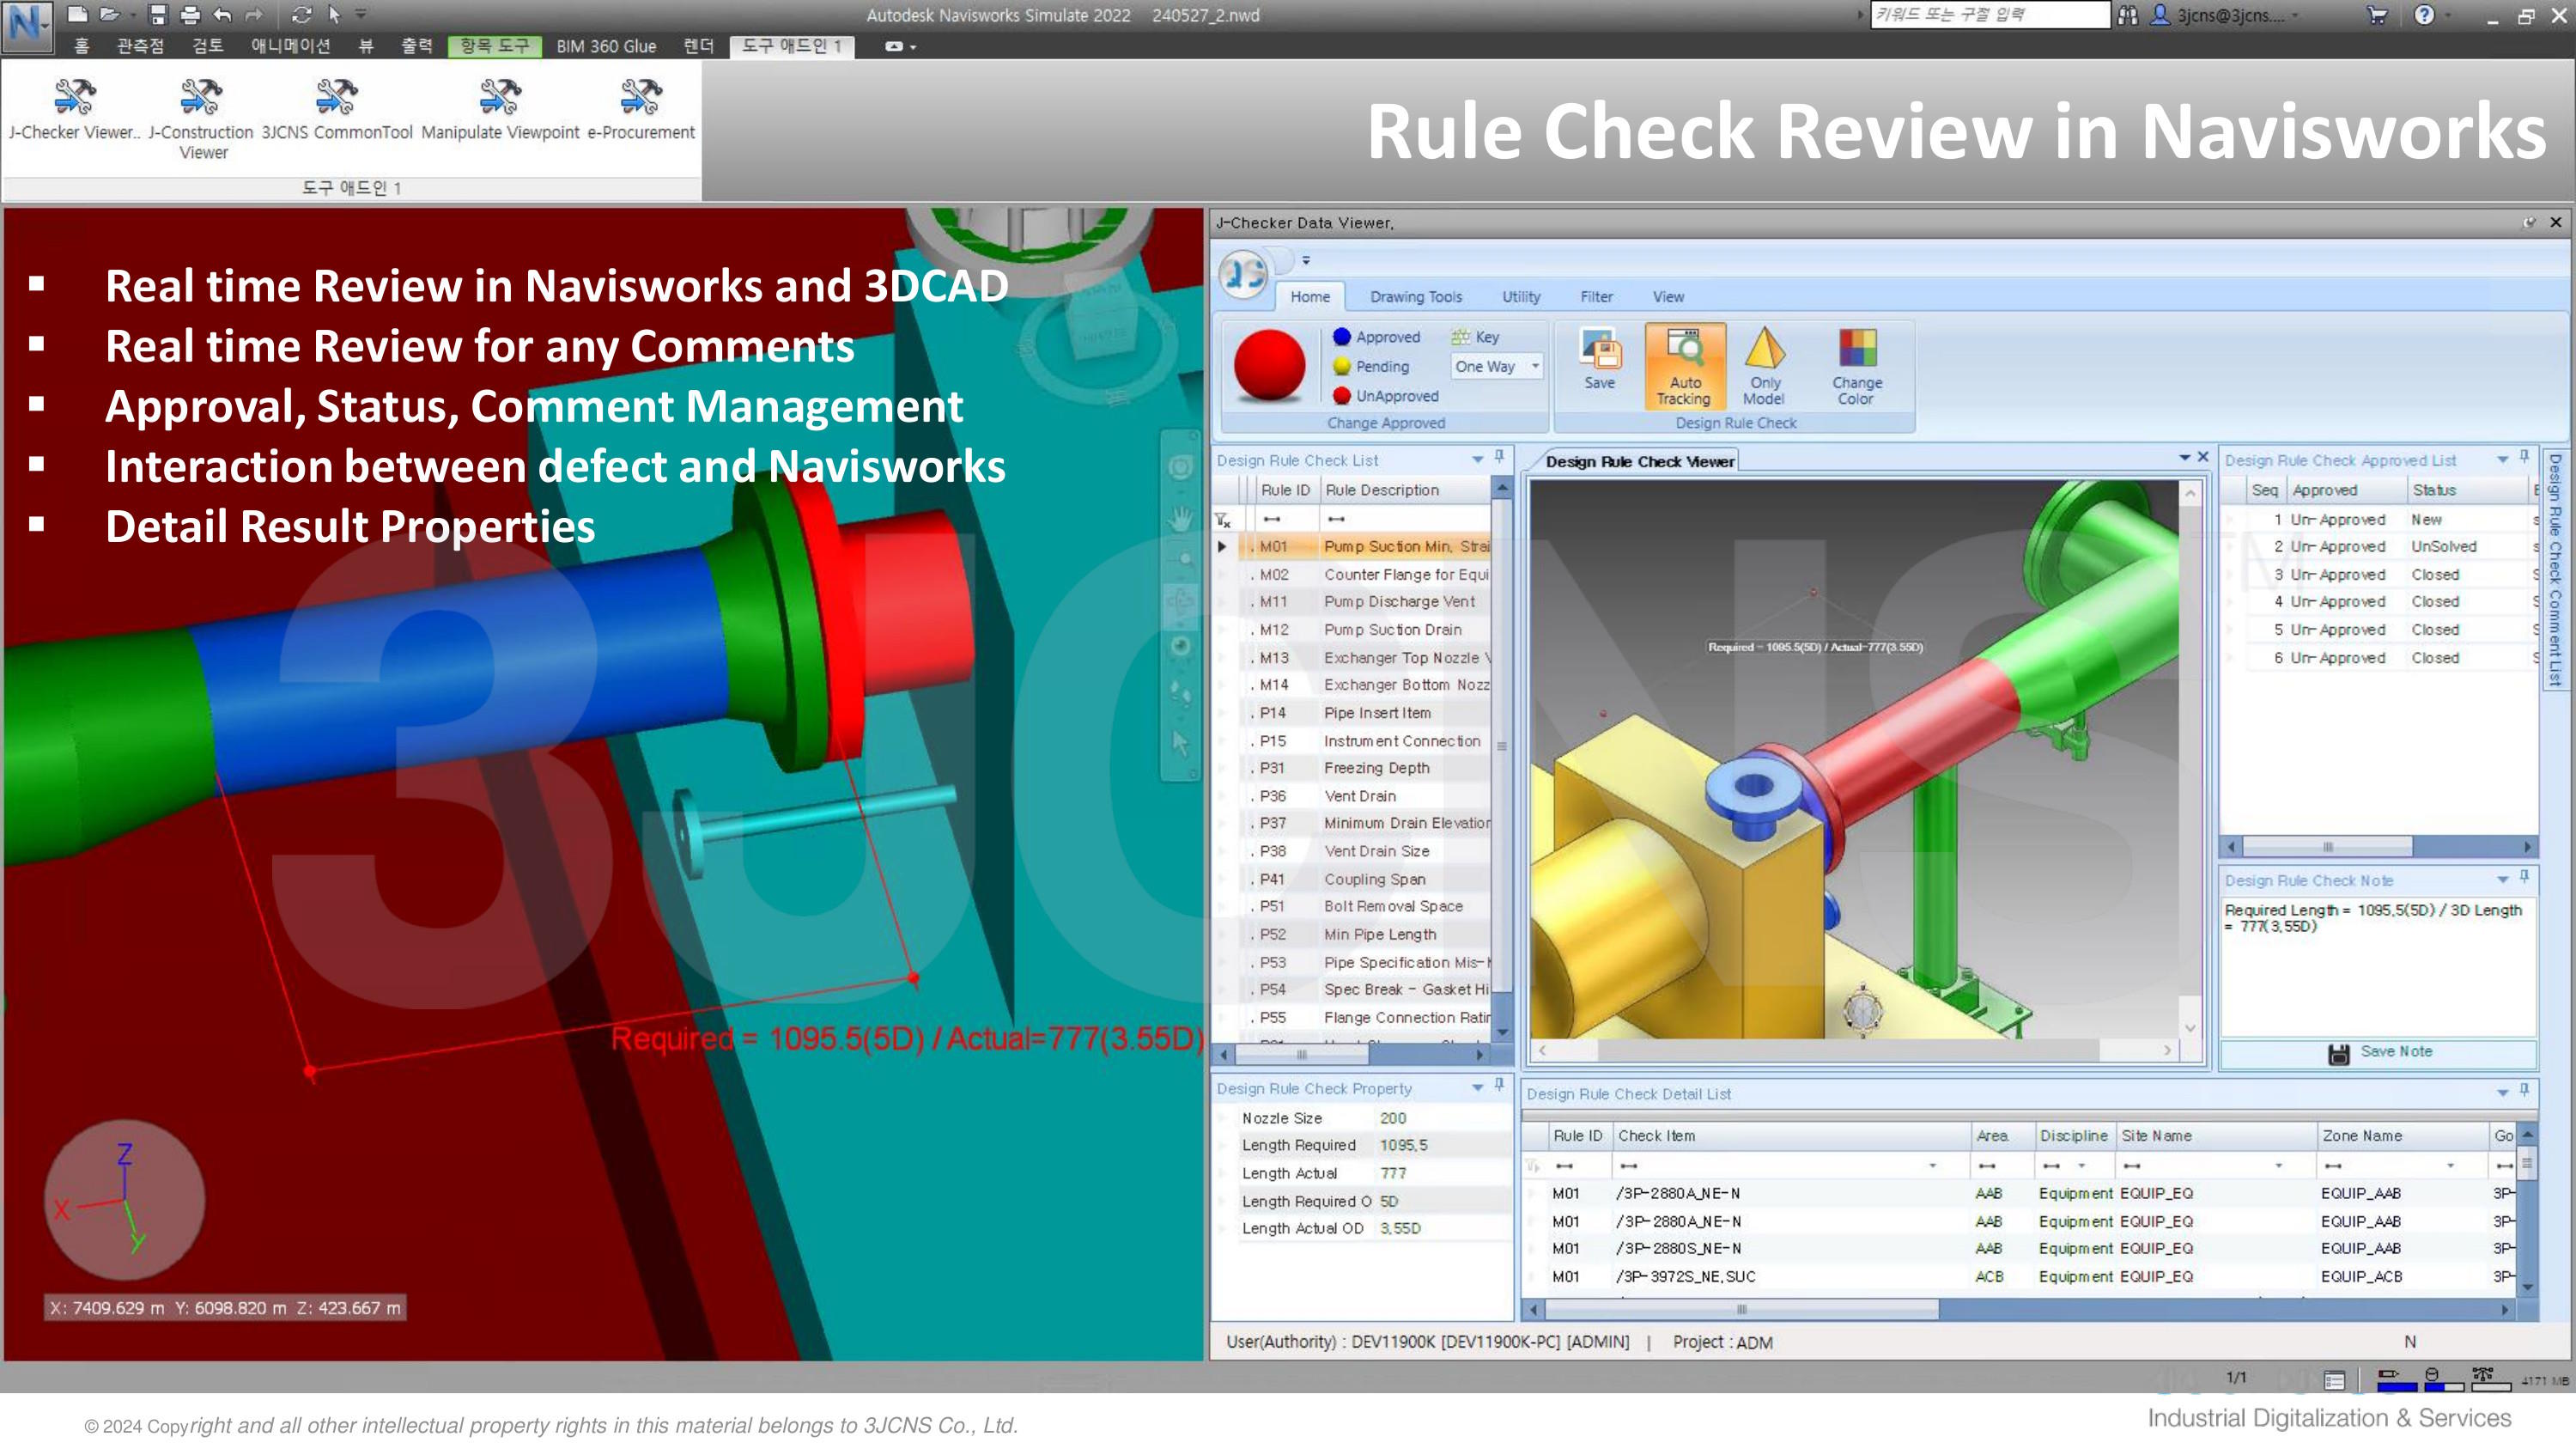Open the Design Rule Check Note panel menu arrow
This screenshot has height=1449, width=2576.
2502,880
